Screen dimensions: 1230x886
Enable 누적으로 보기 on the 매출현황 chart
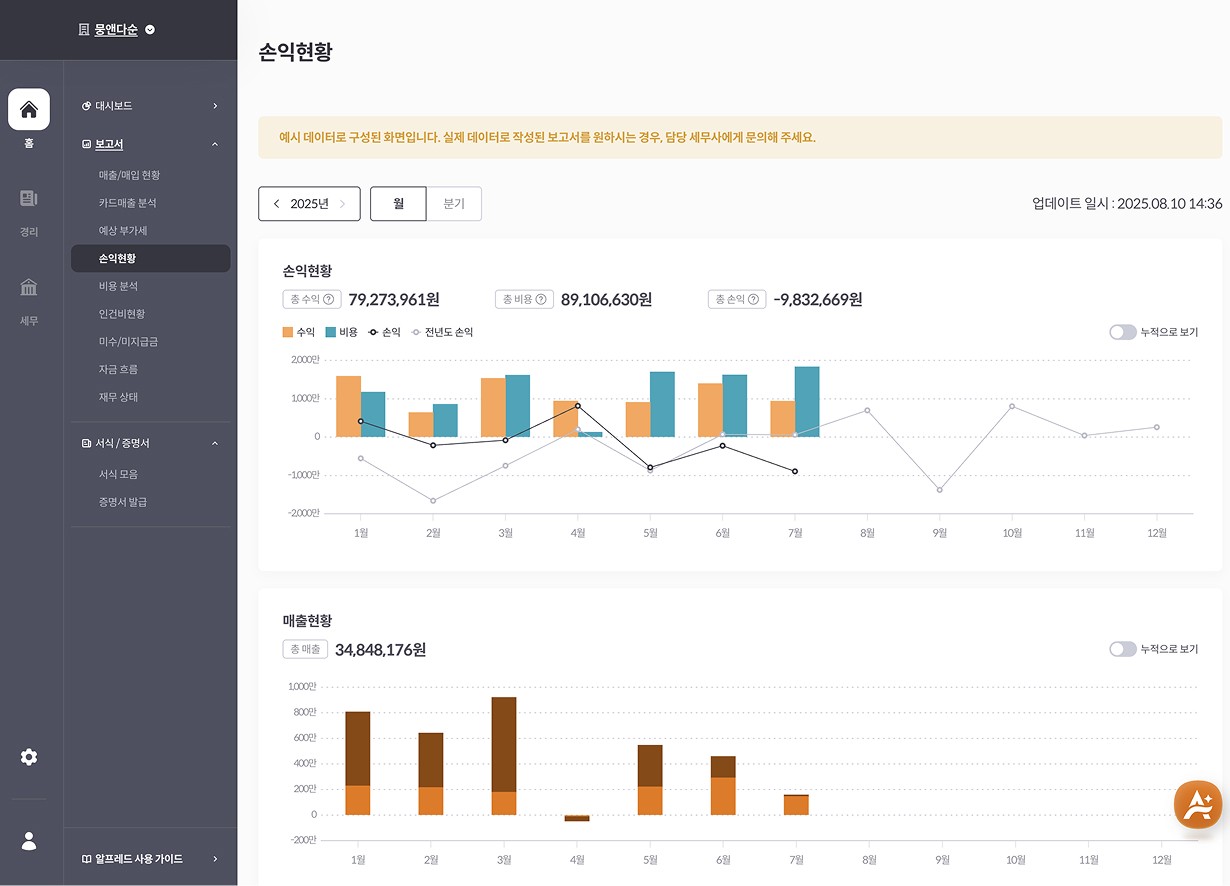1120,648
